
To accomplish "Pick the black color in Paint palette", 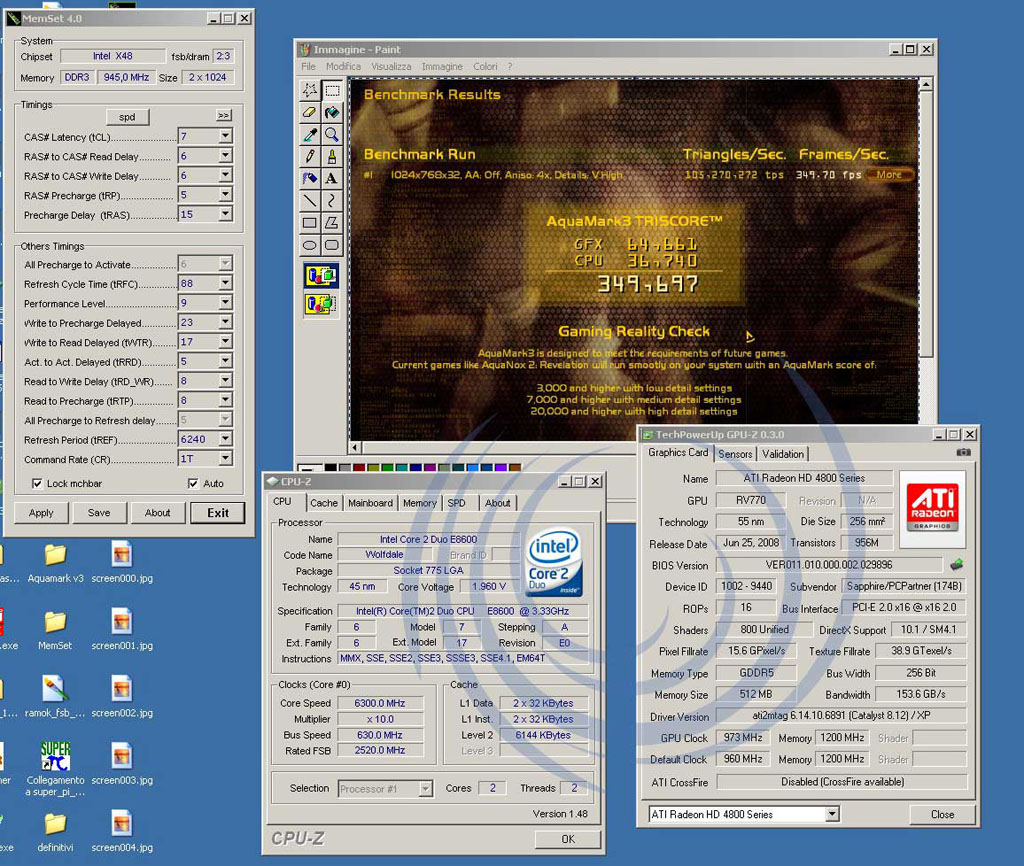I will [330, 468].
